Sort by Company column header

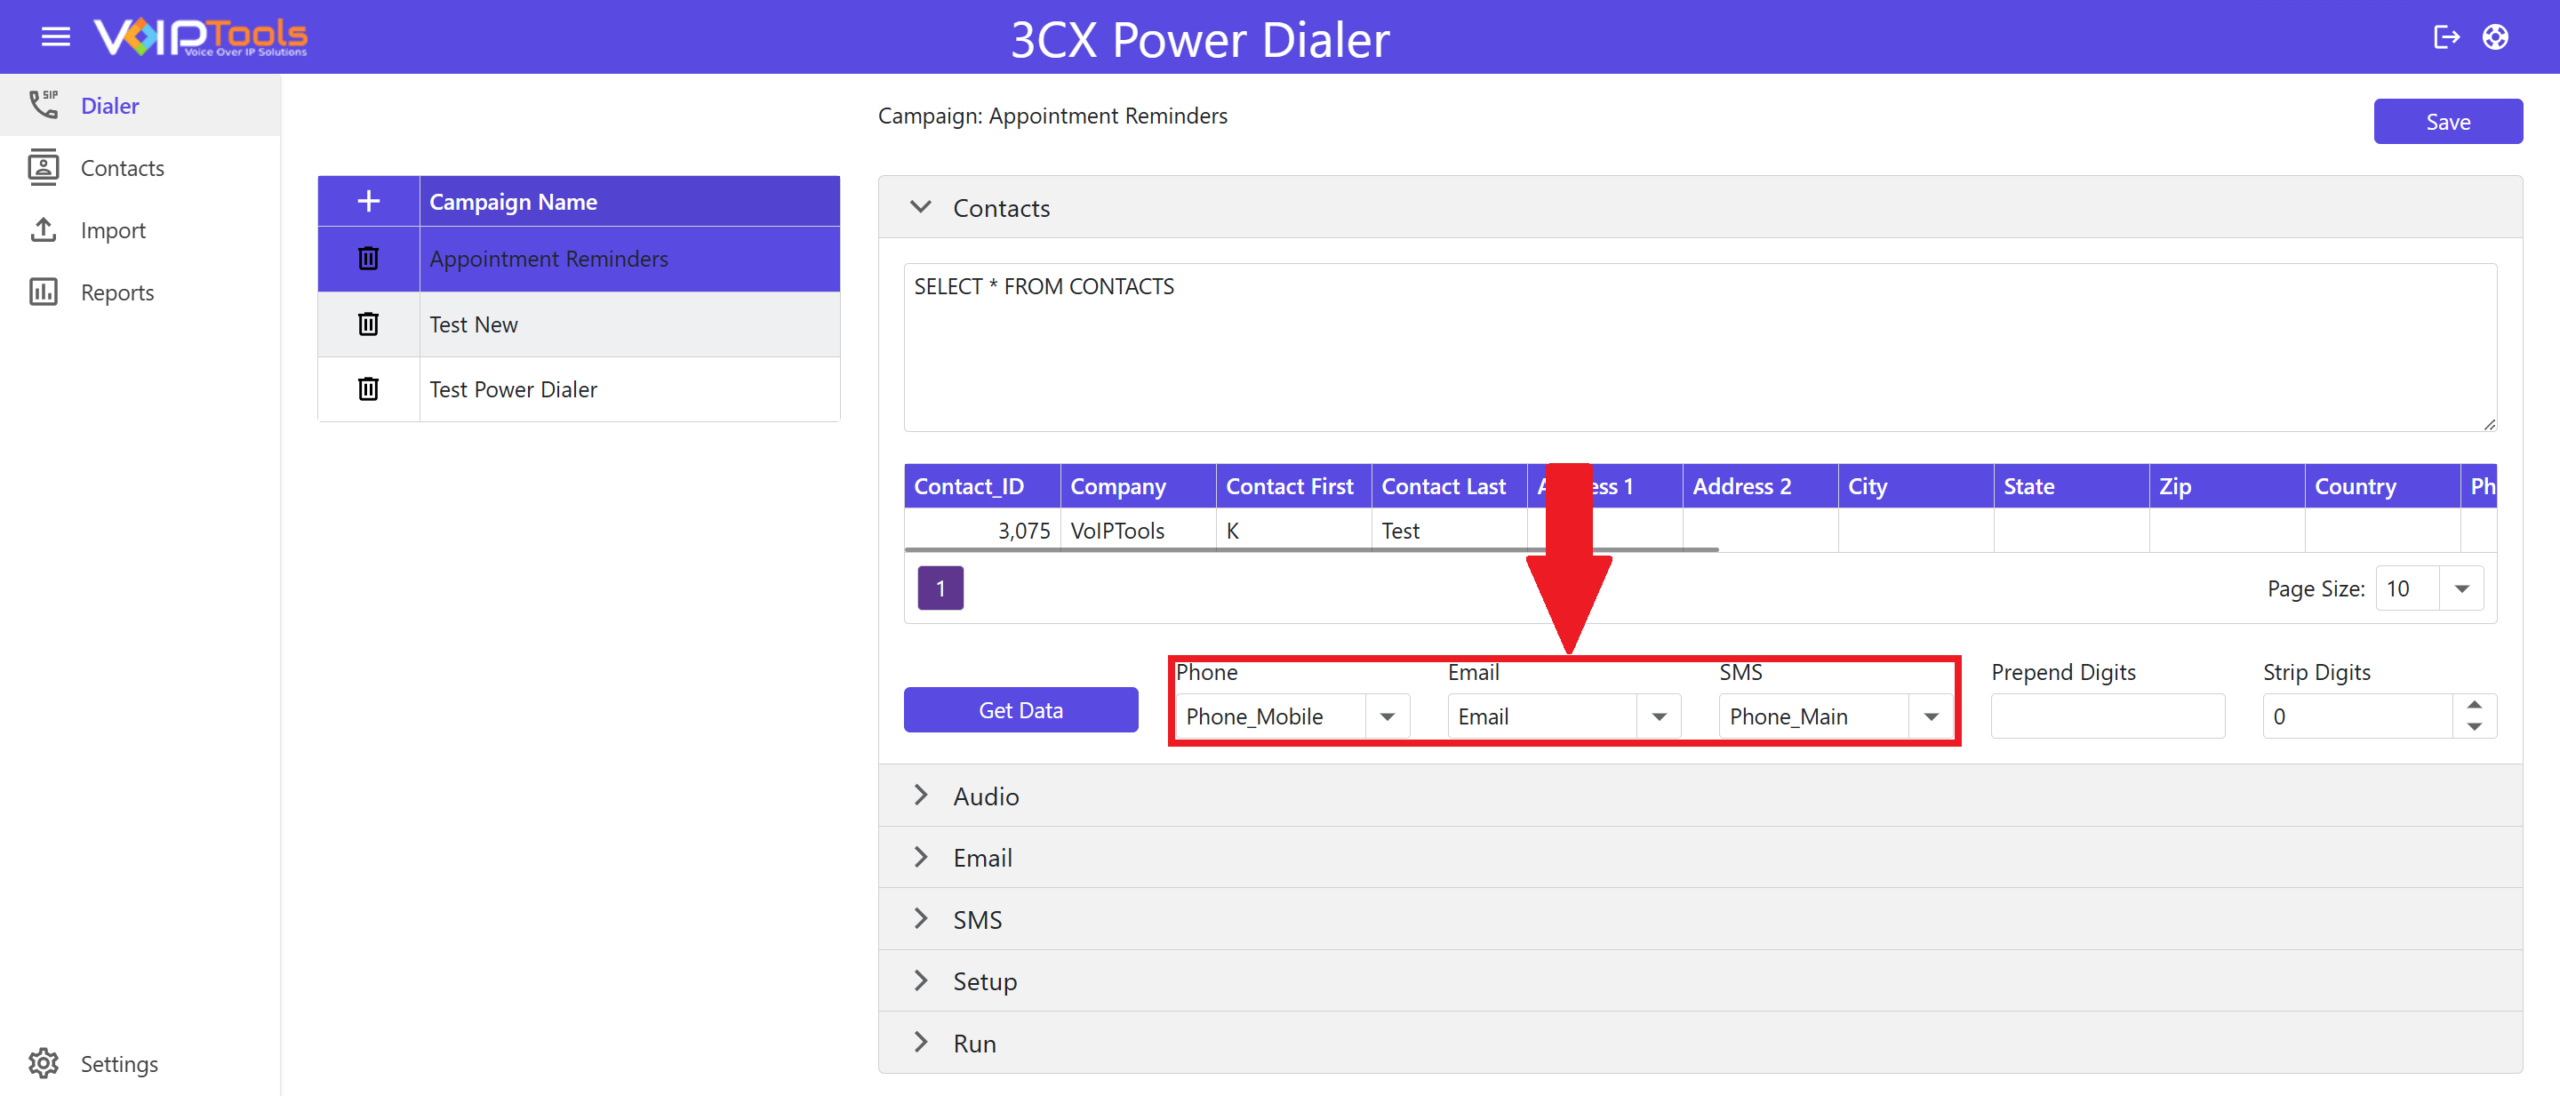coord(1138,486)
